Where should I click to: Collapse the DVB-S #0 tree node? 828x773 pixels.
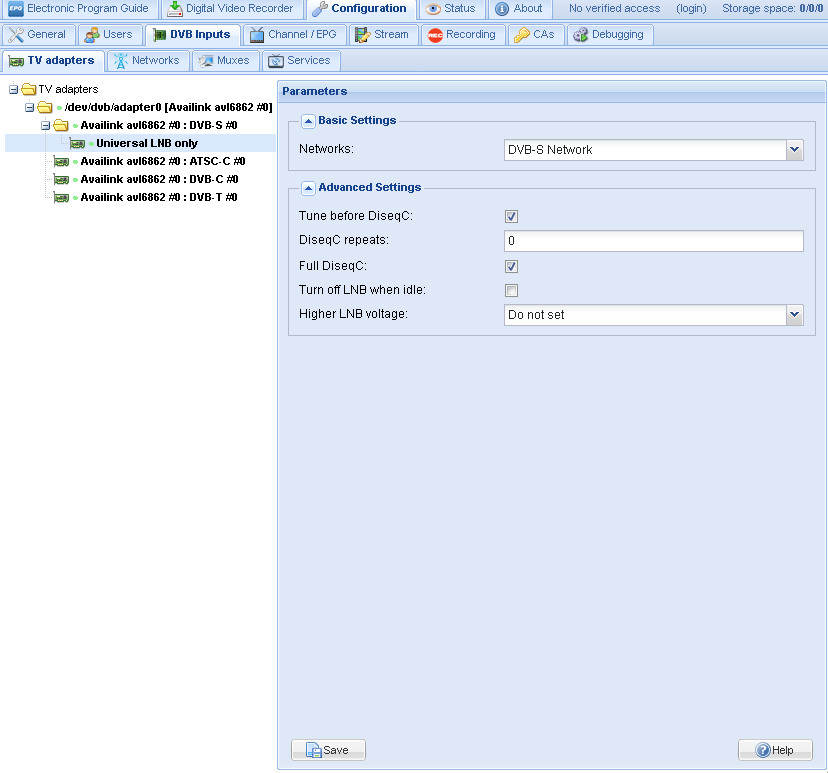45,125
